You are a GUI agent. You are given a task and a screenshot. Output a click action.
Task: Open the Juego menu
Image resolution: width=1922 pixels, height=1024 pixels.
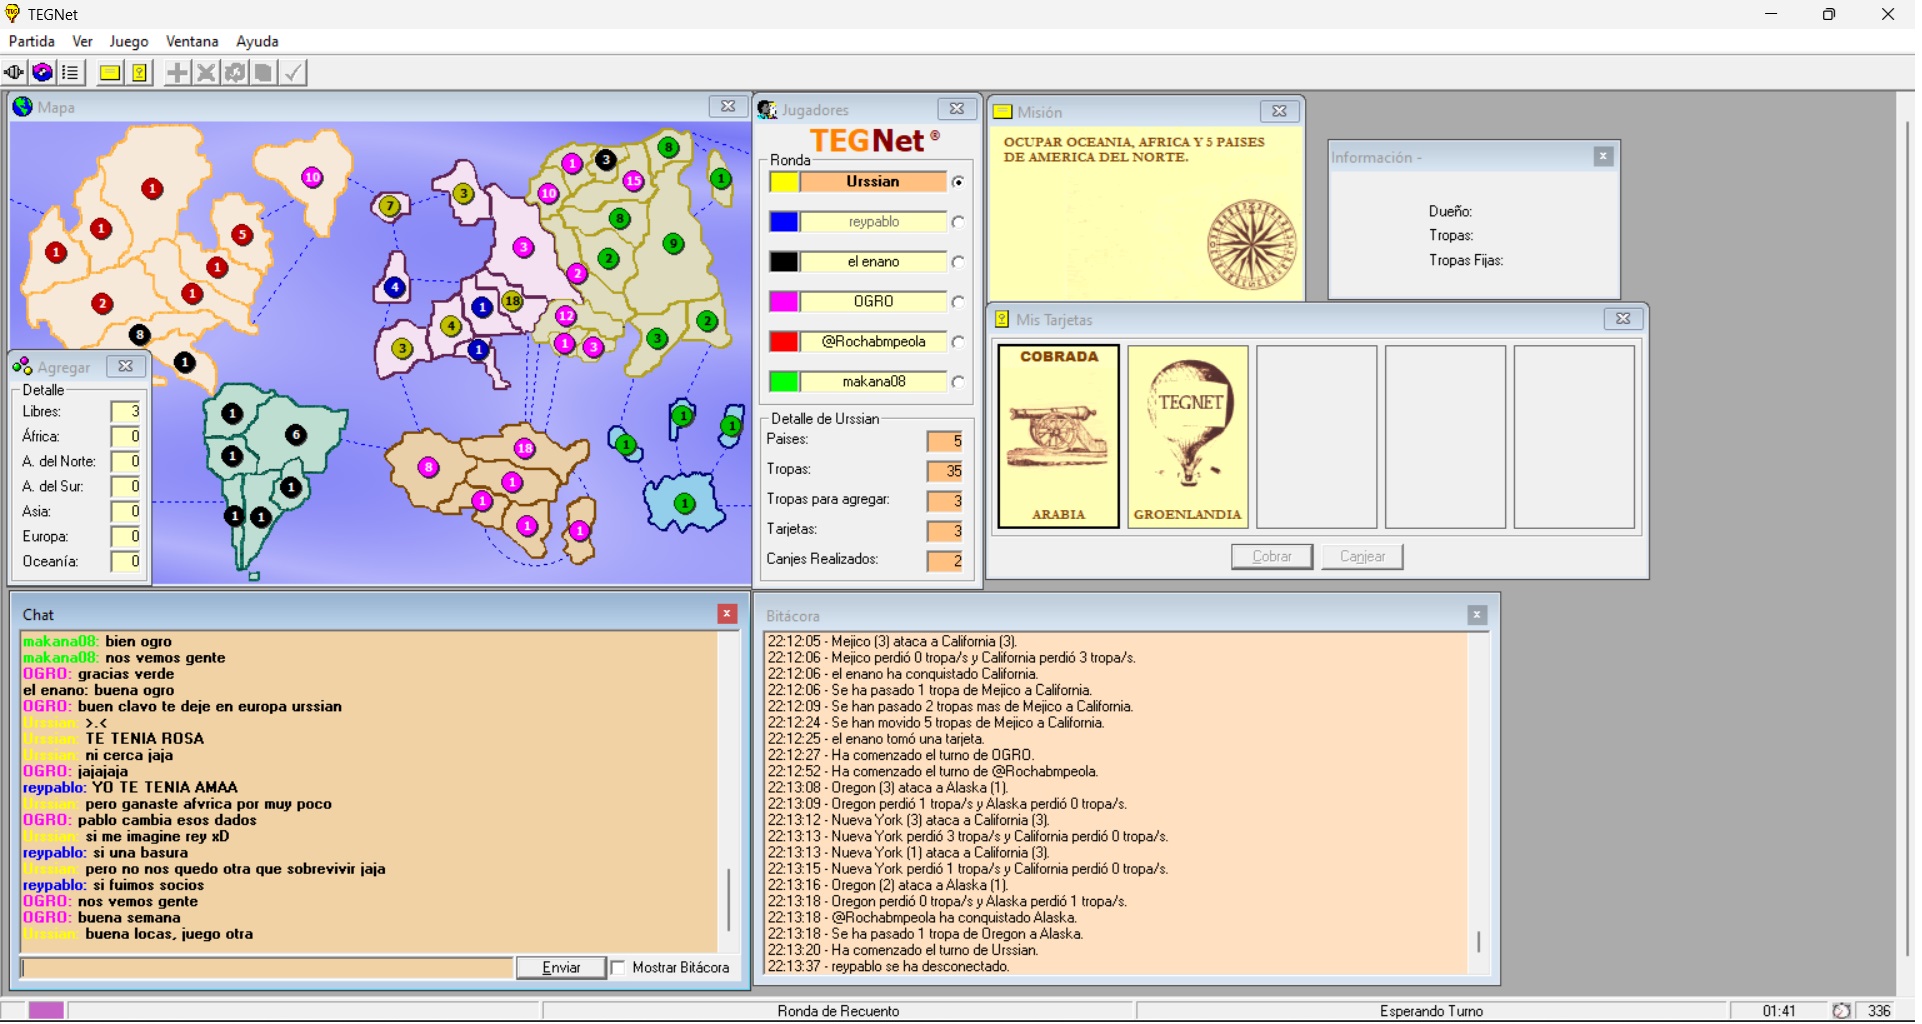[x=128, y=41]
